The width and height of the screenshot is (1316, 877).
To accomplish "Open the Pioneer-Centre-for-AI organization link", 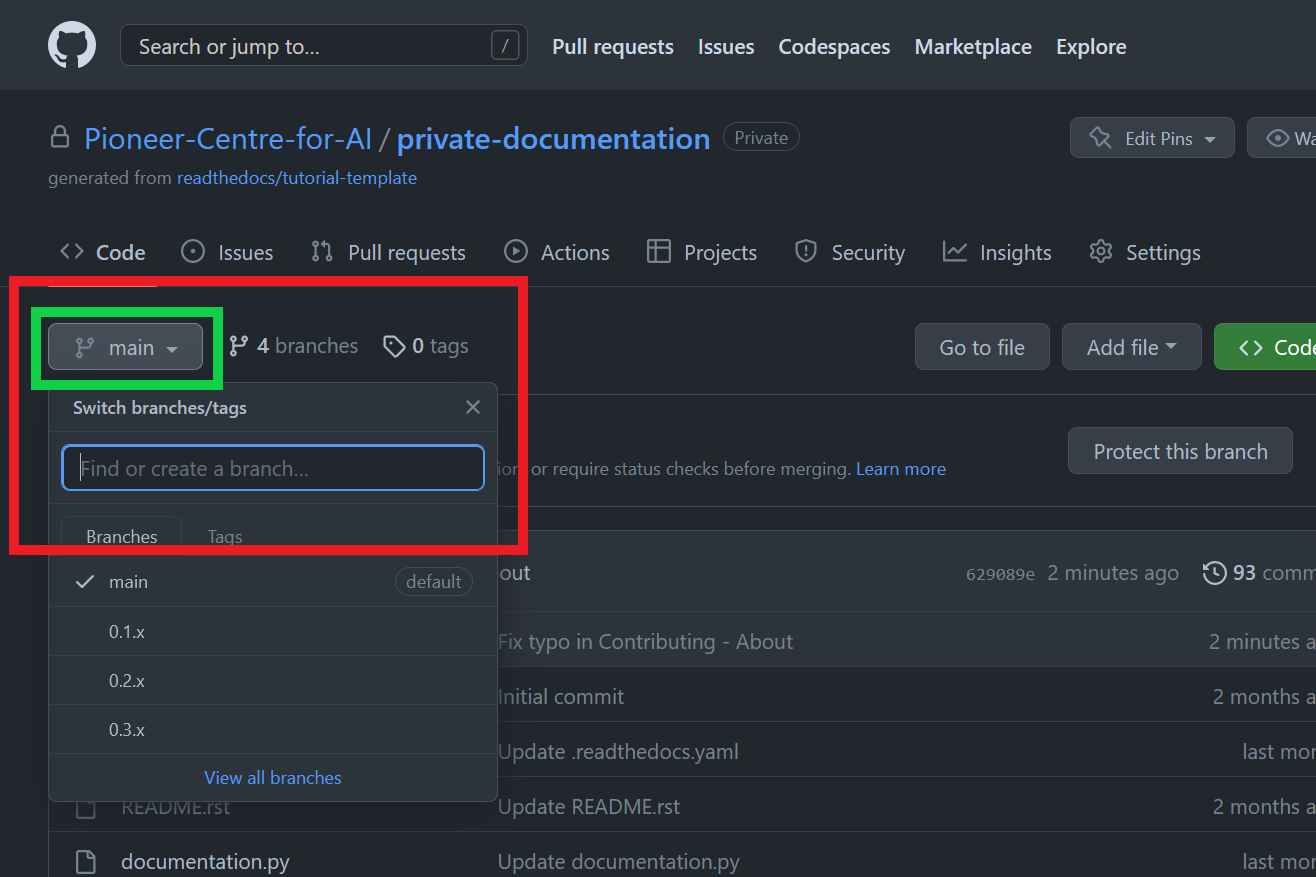I will pos(228,138).
